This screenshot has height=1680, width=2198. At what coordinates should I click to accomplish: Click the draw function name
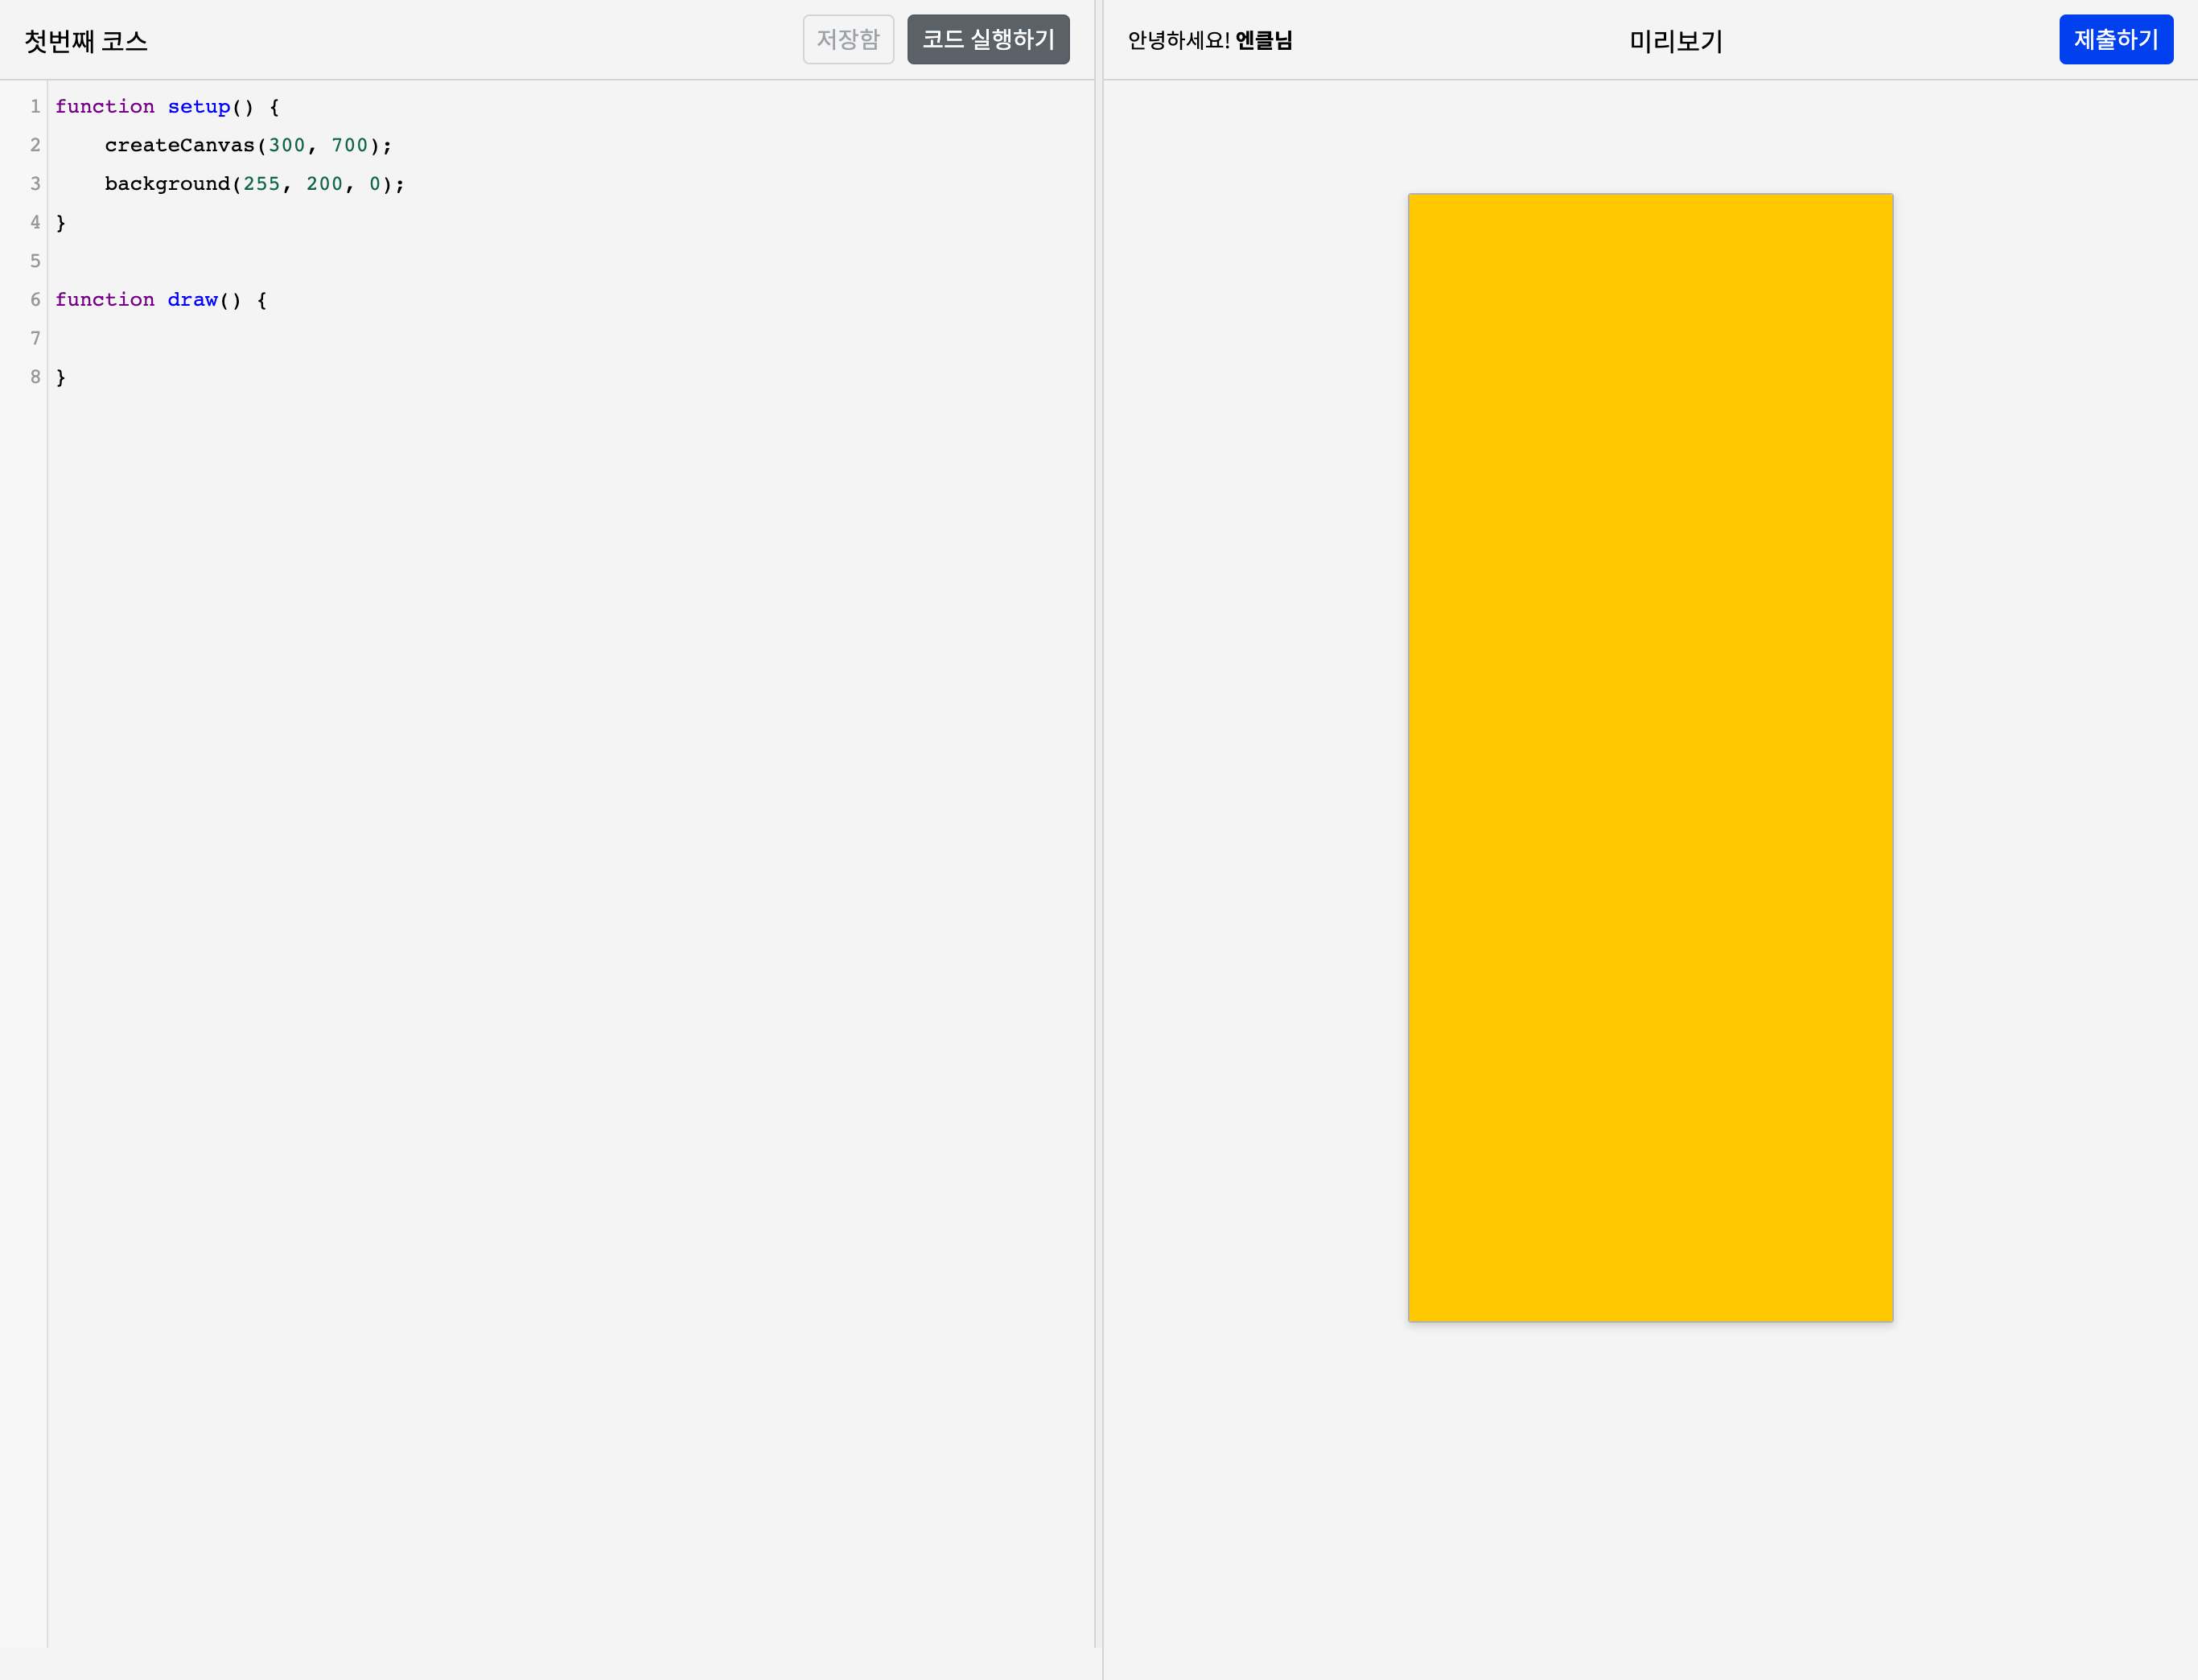[192, 300]
